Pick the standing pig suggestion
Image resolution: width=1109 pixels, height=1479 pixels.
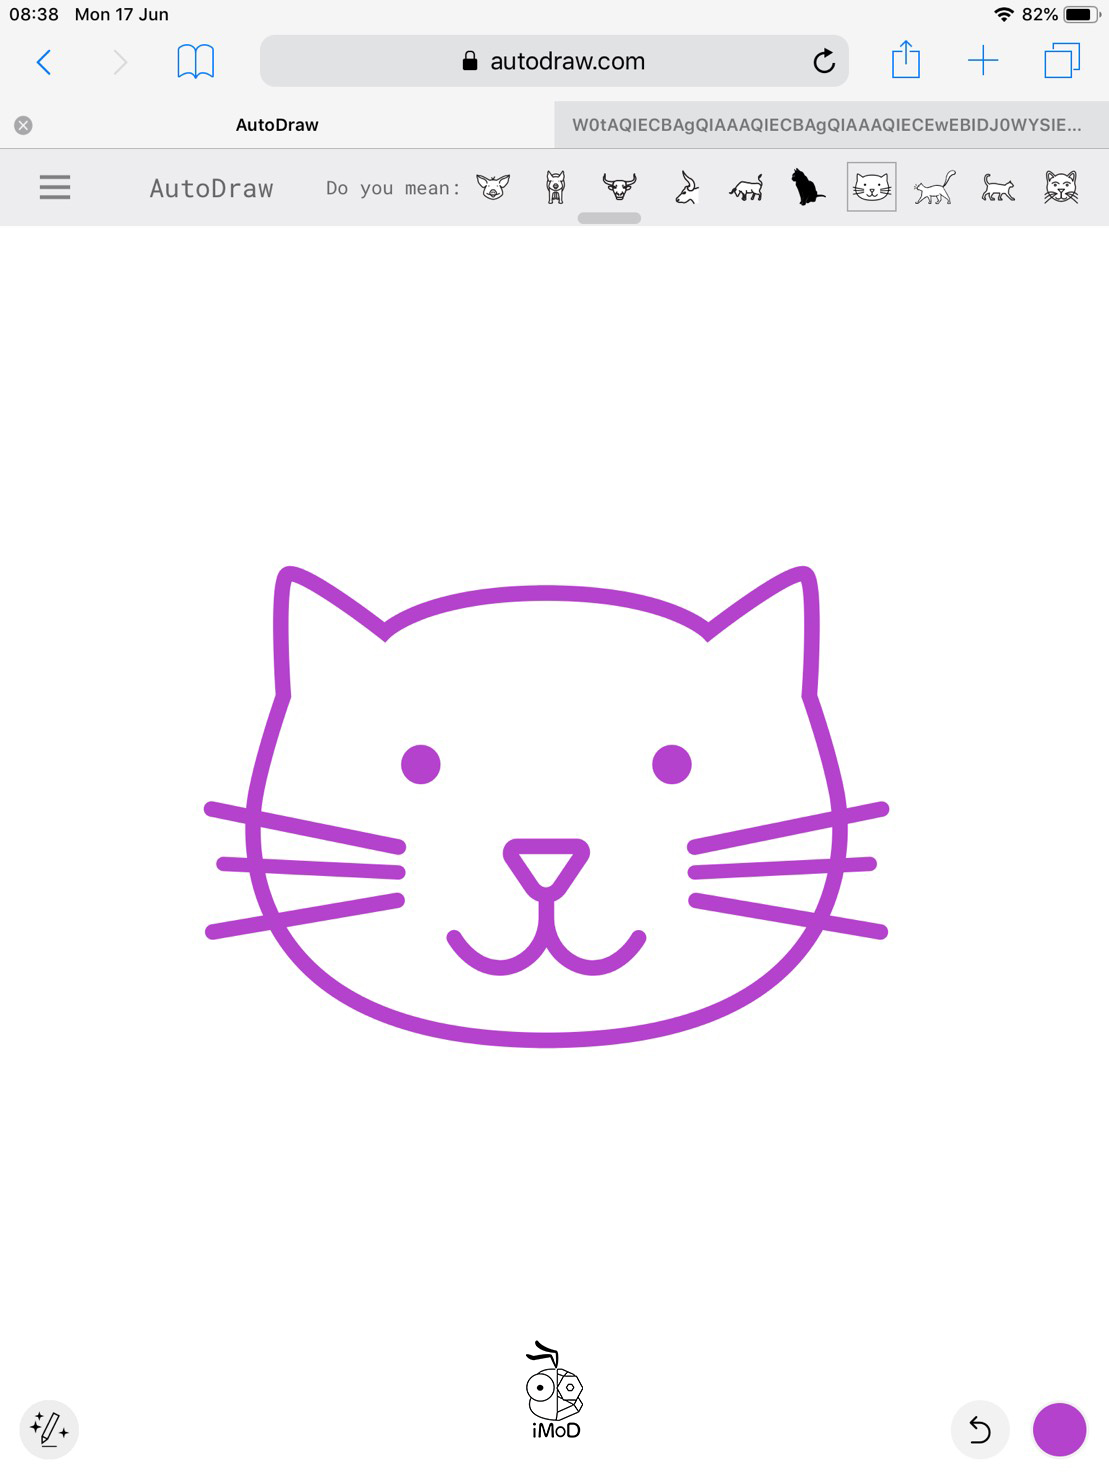556,187
